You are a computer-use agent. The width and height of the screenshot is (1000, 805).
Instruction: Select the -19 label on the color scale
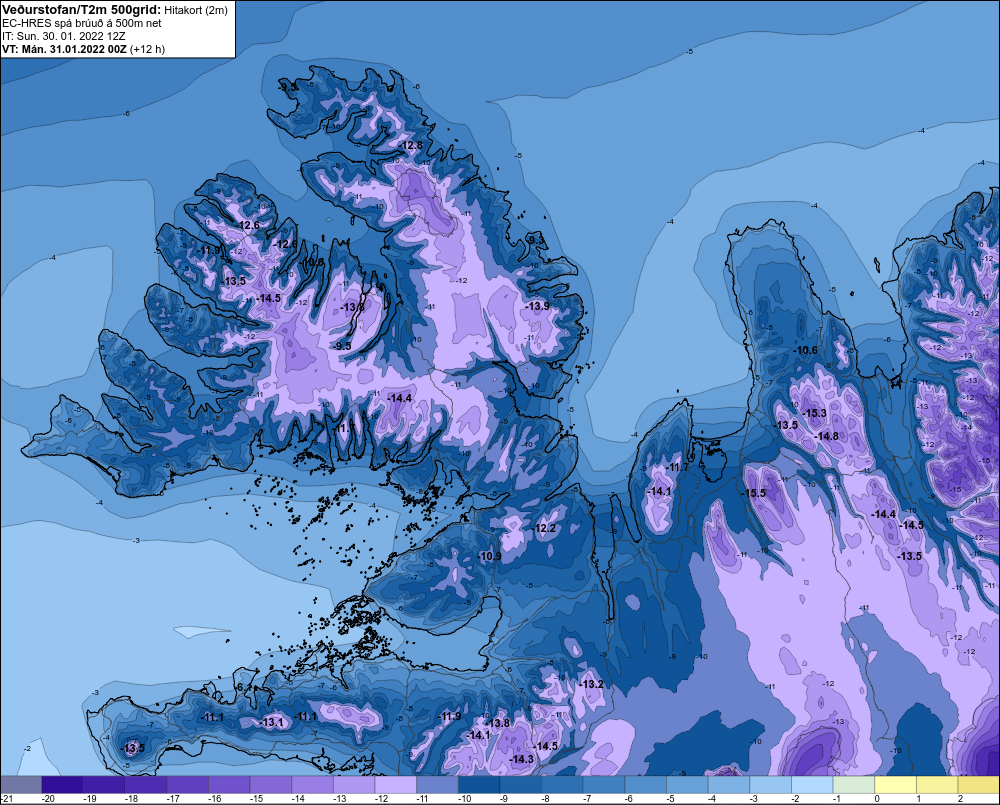pyautogui.click(x=89, y=799)
